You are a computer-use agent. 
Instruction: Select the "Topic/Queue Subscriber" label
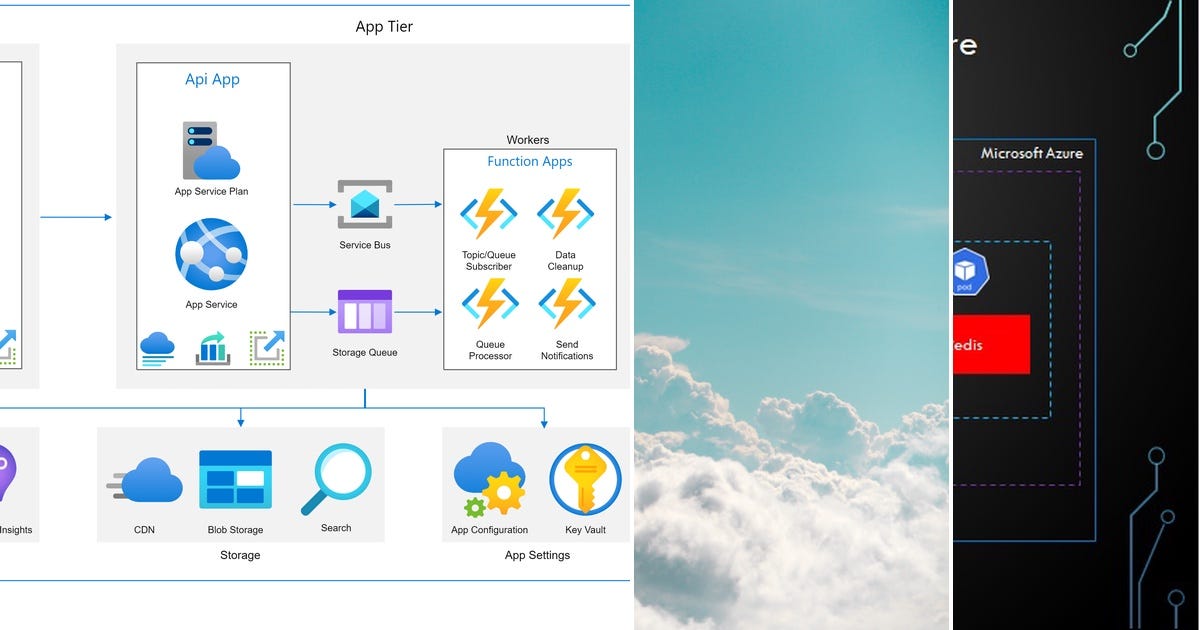point(488,261)
